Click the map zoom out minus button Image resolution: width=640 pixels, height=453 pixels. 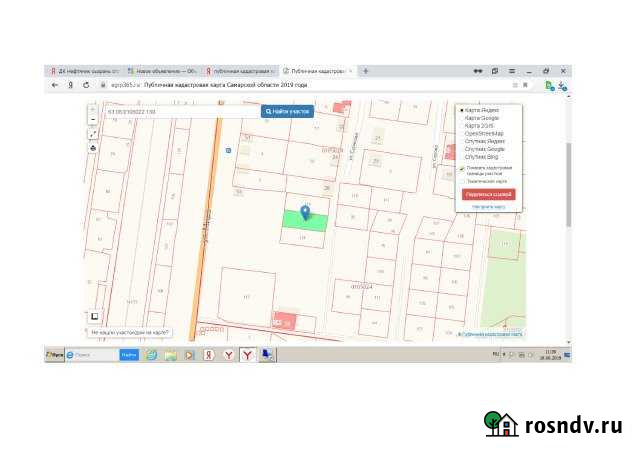[x=93, y=119]
